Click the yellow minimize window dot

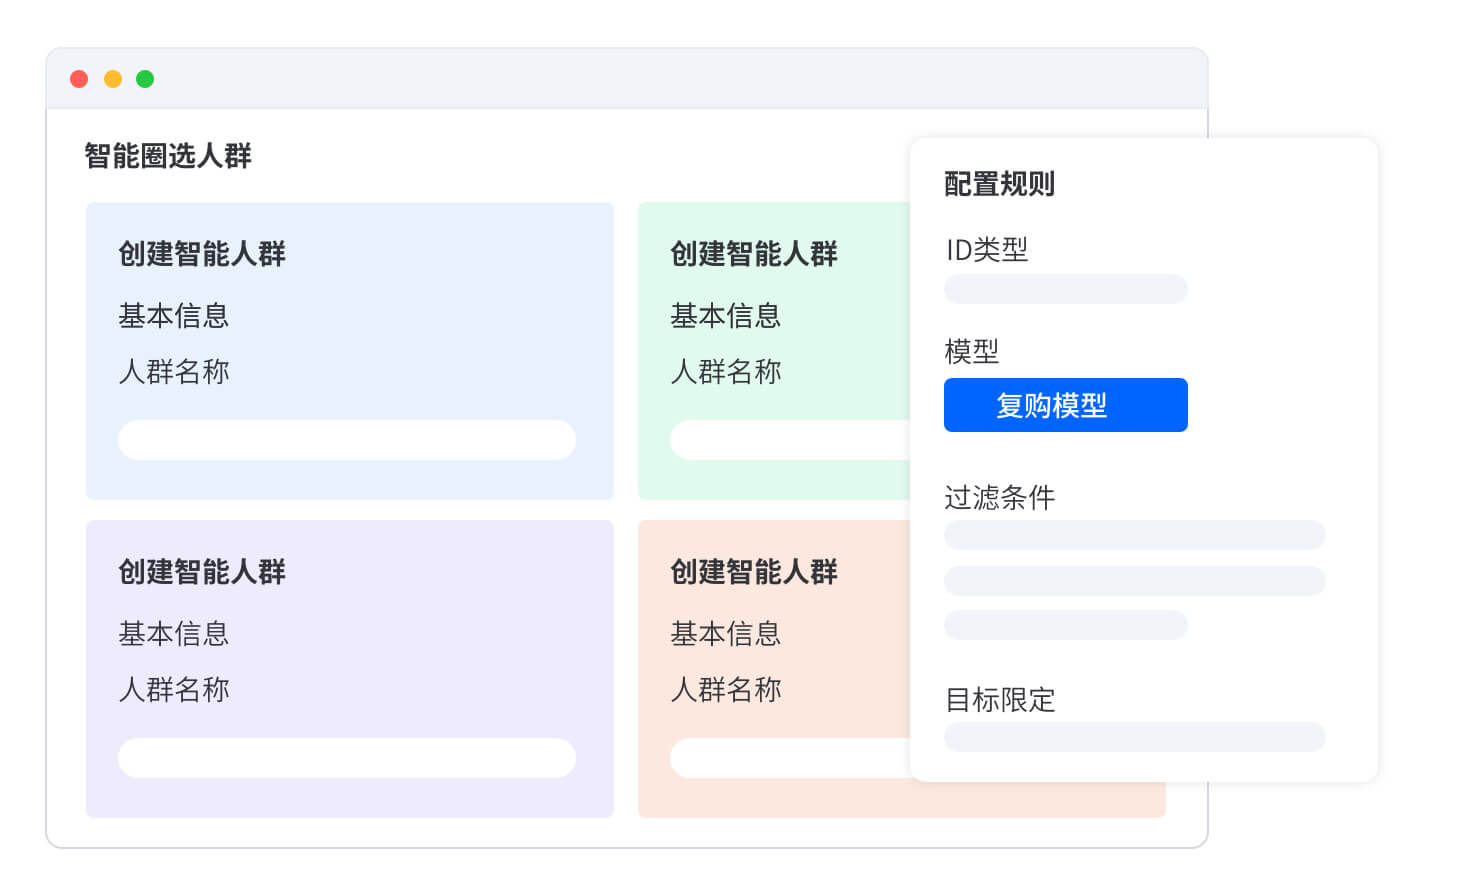113,79
